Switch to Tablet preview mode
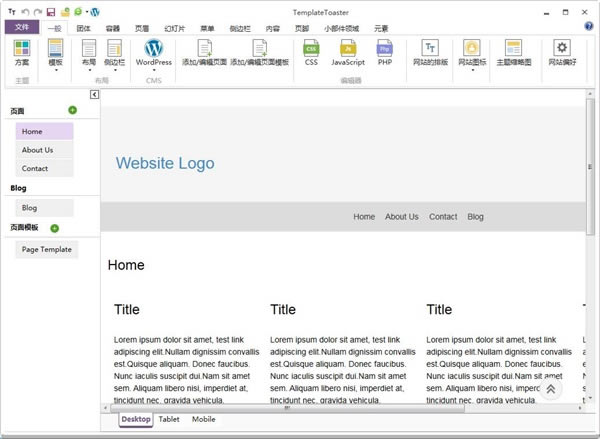The image size is (600, 439). click(169, 419)
